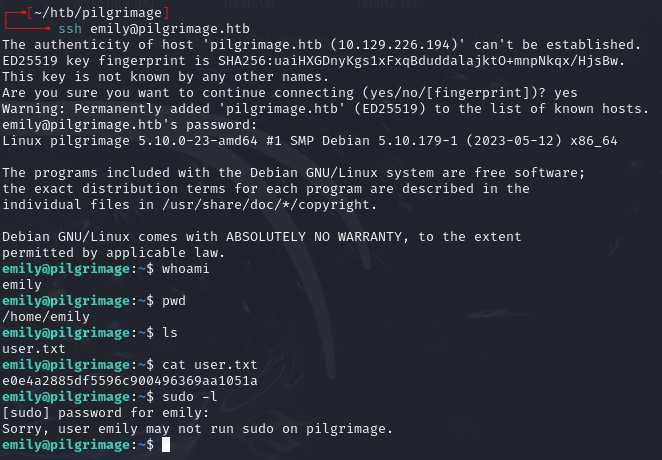Click the /home/emily output line

pyautogui.click(x=46, y=317)
